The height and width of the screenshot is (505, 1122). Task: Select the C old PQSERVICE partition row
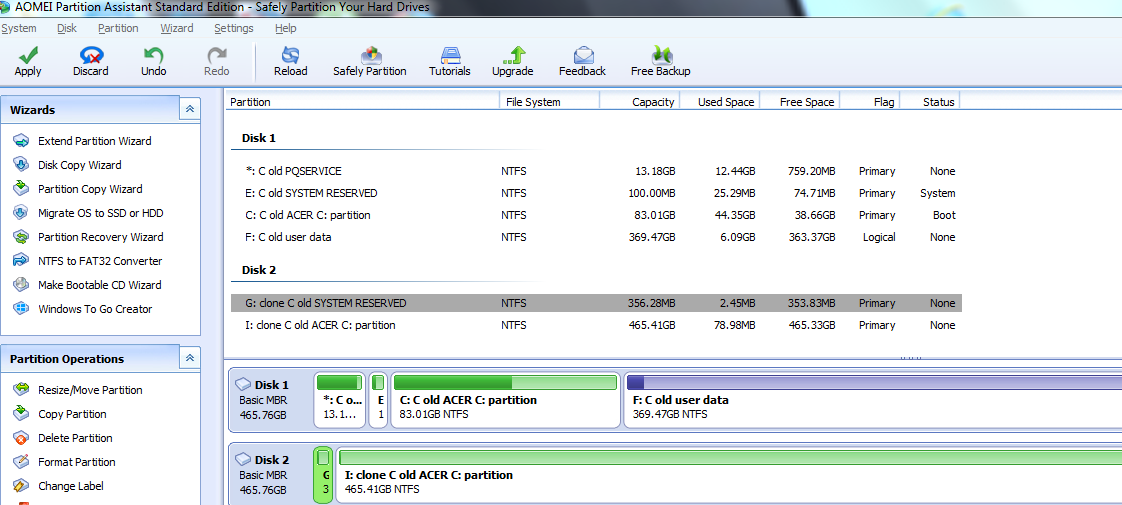[x=596, y=171]
